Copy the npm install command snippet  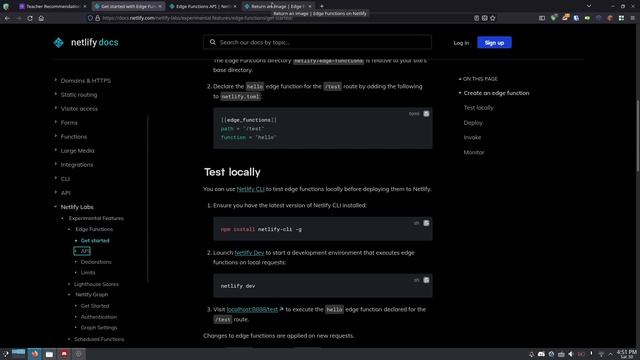tap(426, 223)
